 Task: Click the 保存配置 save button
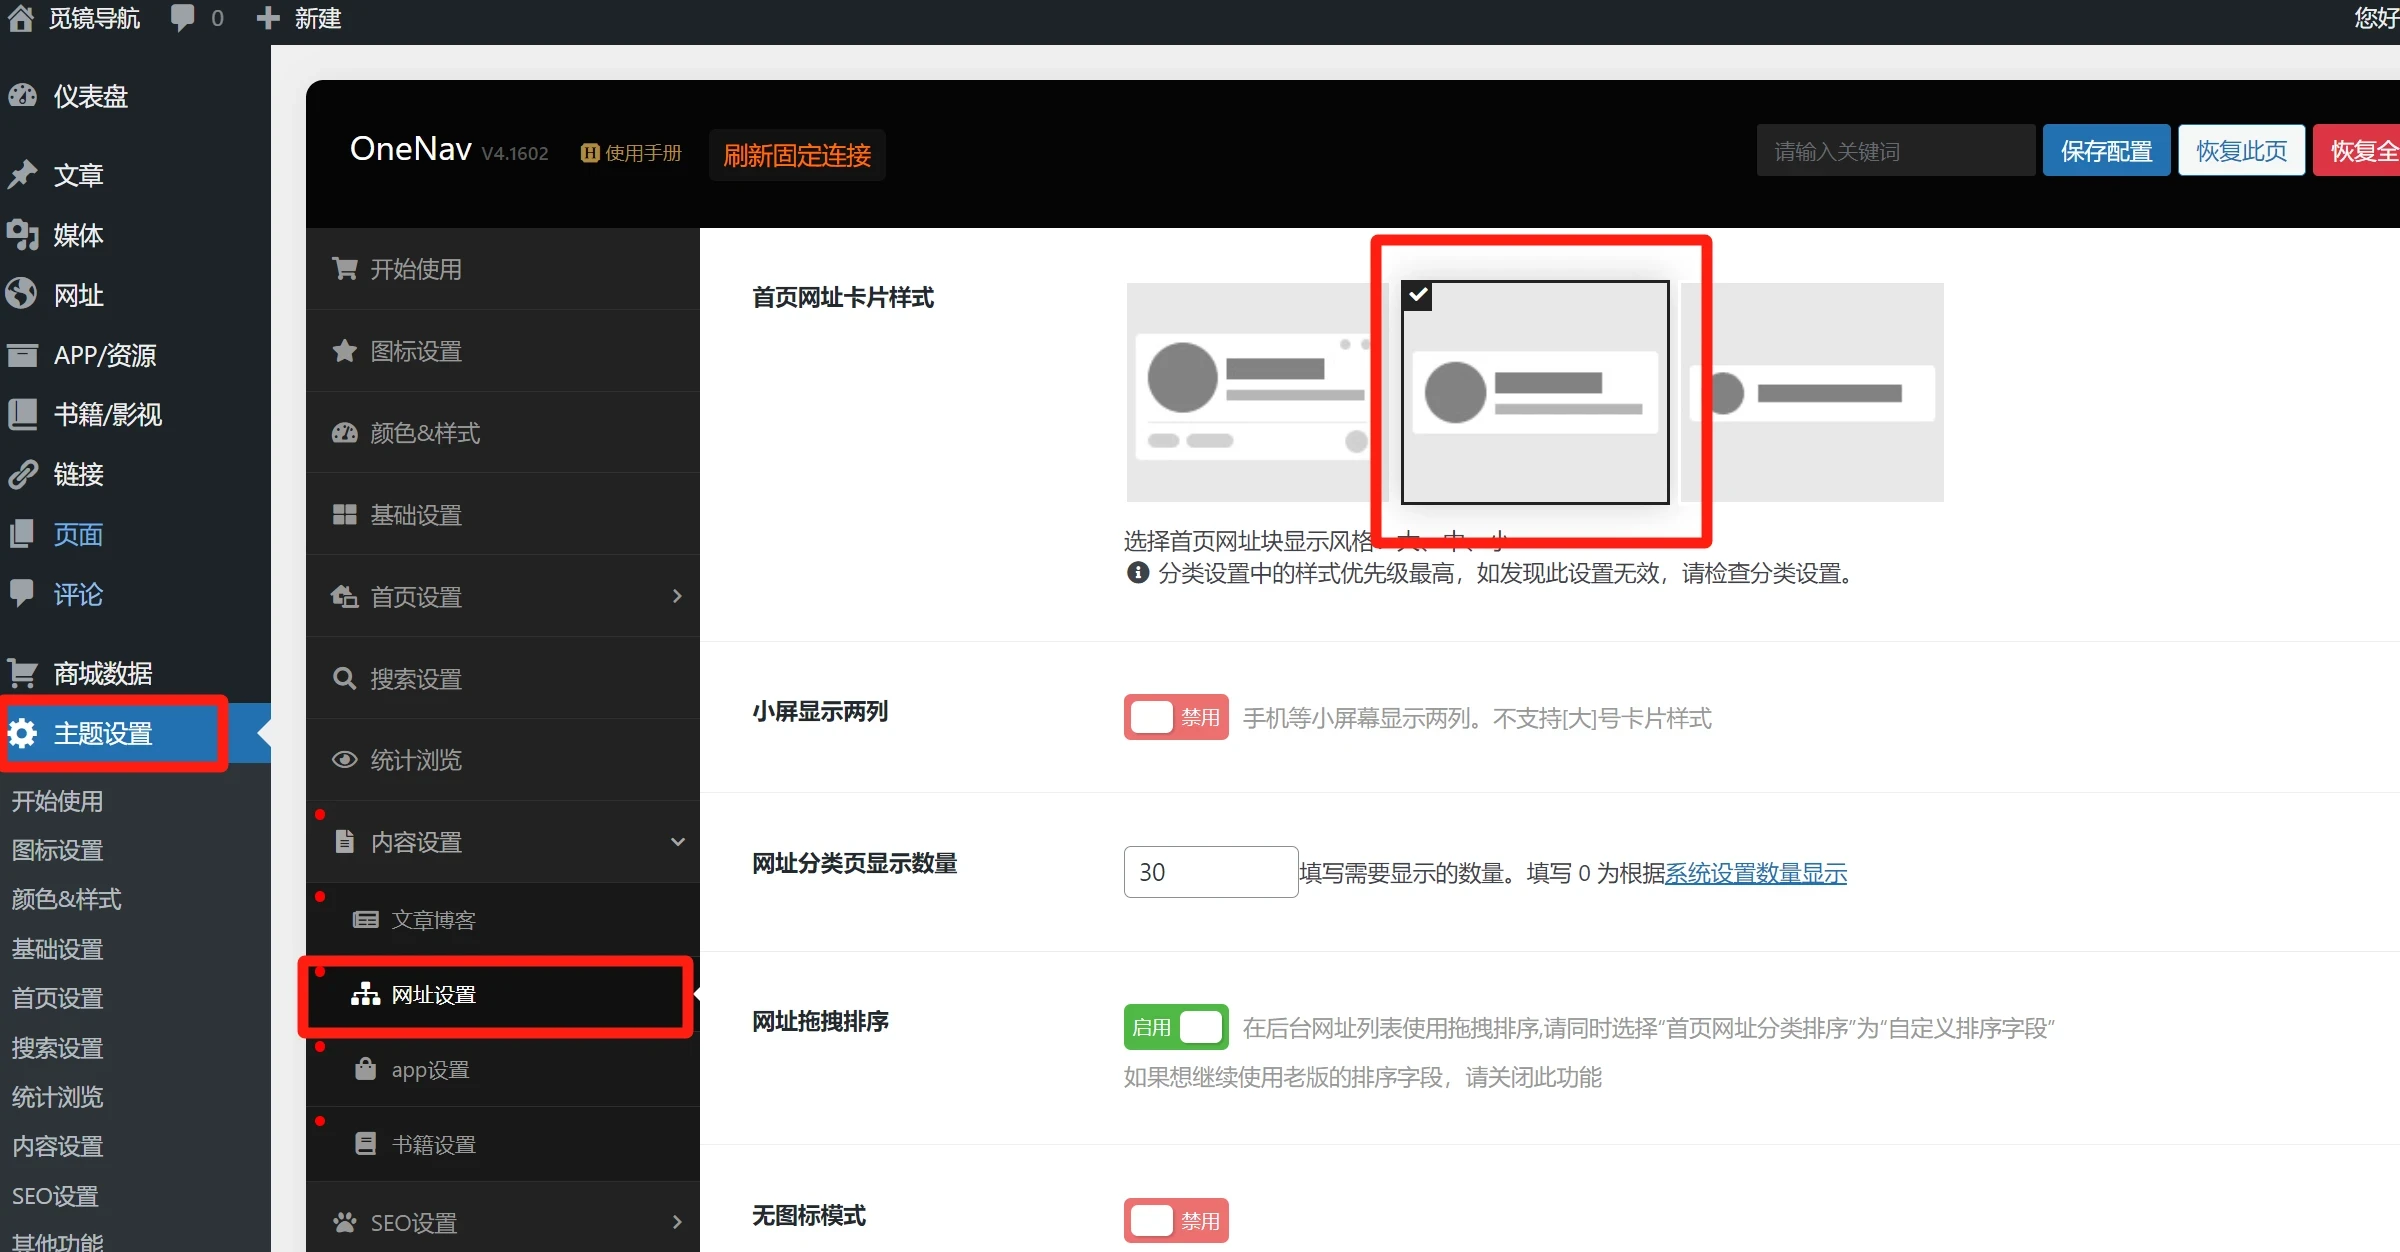[2106, 150]
